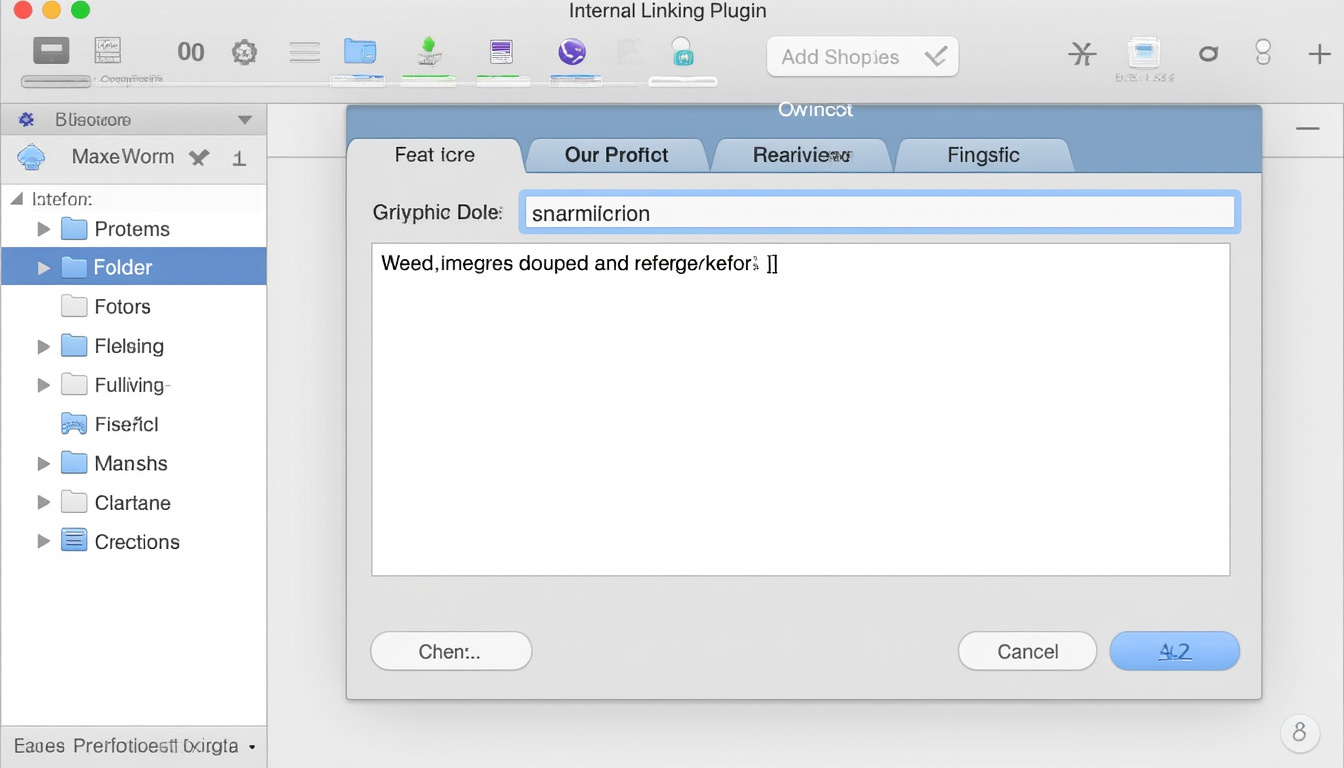Click the plus icon in the toolbar
Image resolution: width=1344 pixels, height=768 pixels.
click(1319, 54)
